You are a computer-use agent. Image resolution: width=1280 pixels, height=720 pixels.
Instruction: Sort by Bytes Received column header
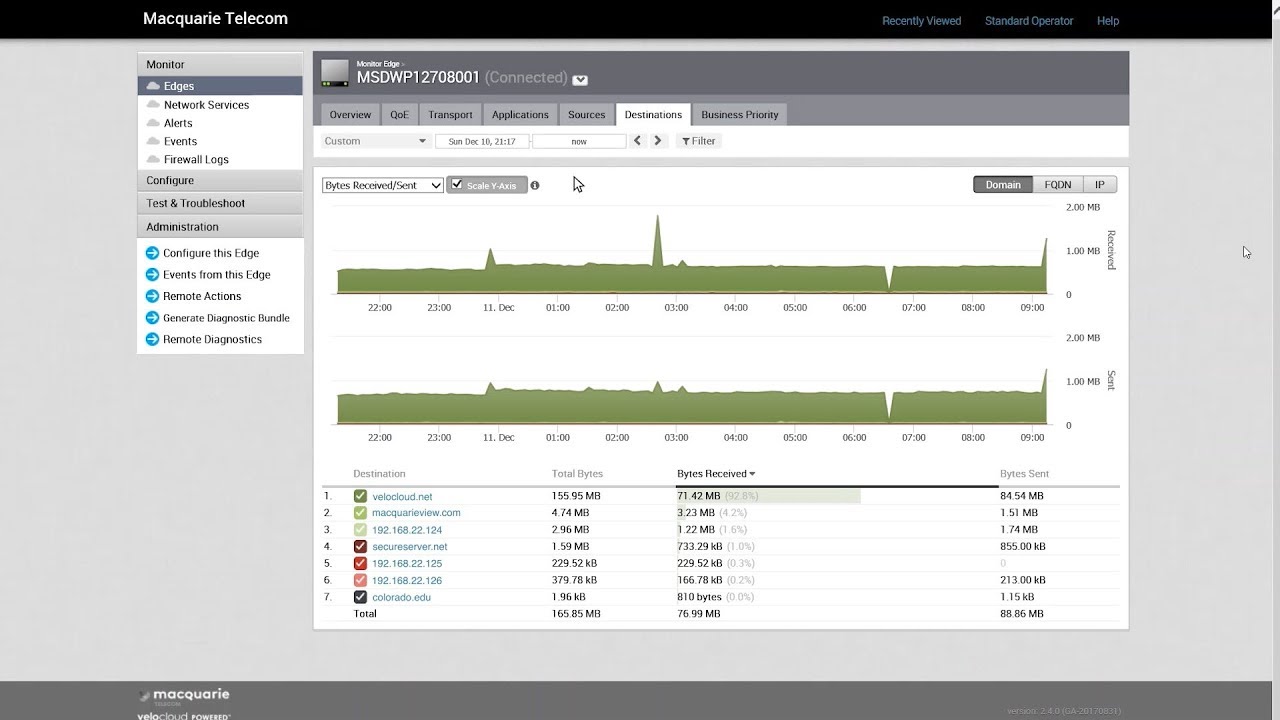tap(716, 474)
